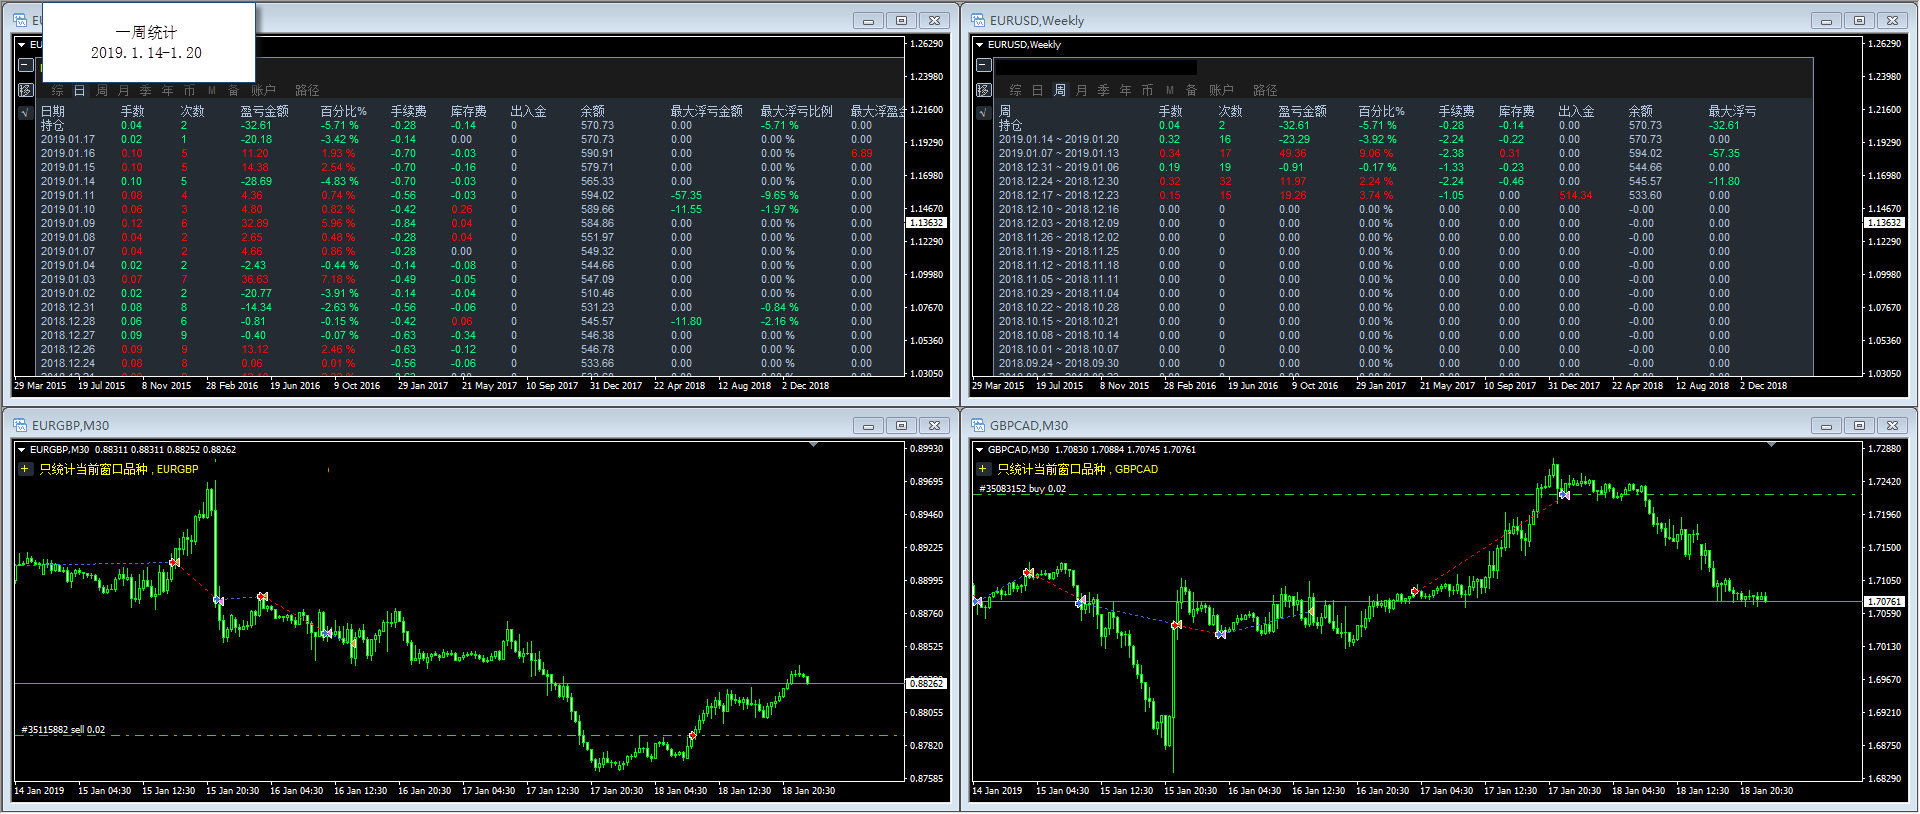Screen dimensions: 1920x814
Task: Click the 移 move icon in left EURUSD window
Action: coord(26,90)
